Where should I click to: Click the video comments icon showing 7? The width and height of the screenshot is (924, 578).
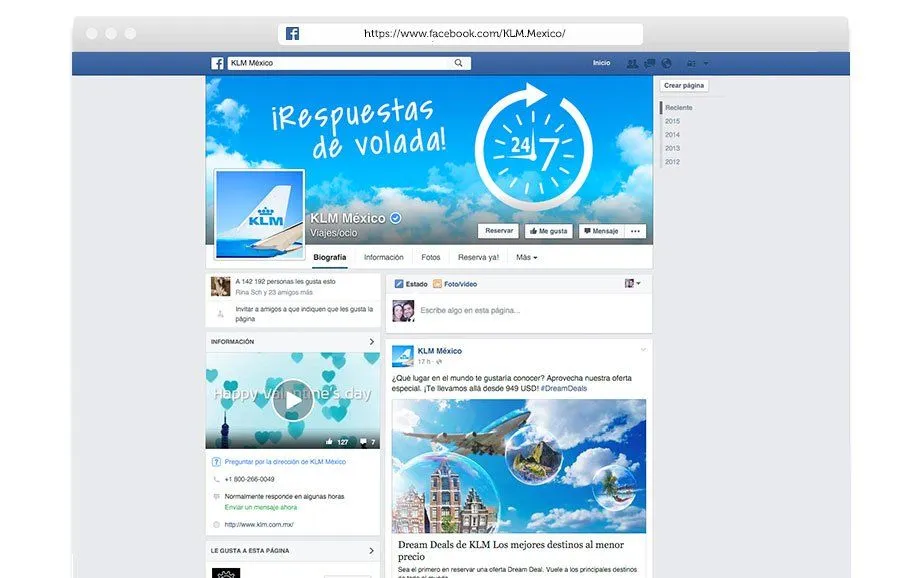(x=363, y=441)
